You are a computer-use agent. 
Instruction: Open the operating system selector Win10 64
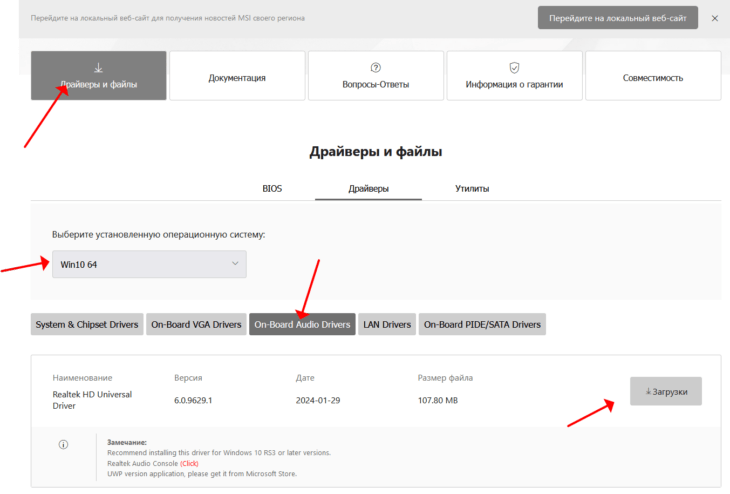pyautogui.click(x=149, y=264)
